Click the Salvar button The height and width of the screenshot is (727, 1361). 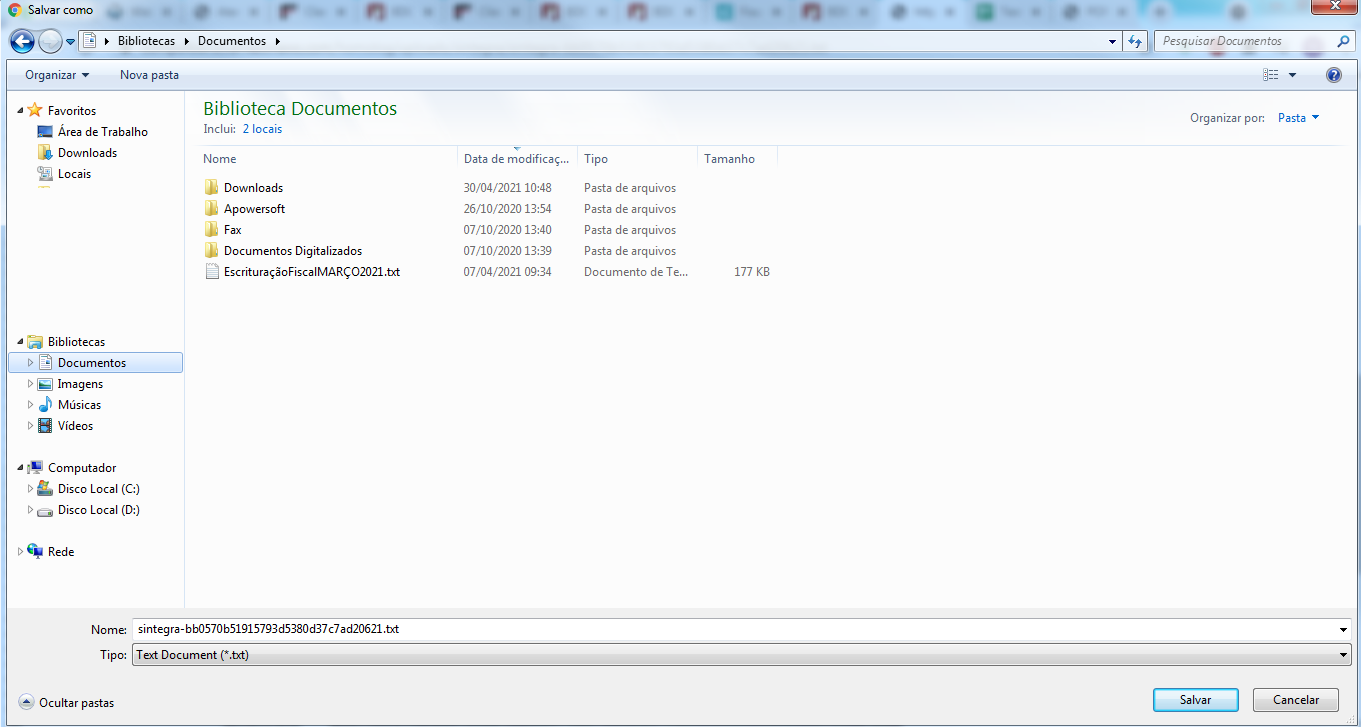pyautogui.click(x=1195, y=700)
